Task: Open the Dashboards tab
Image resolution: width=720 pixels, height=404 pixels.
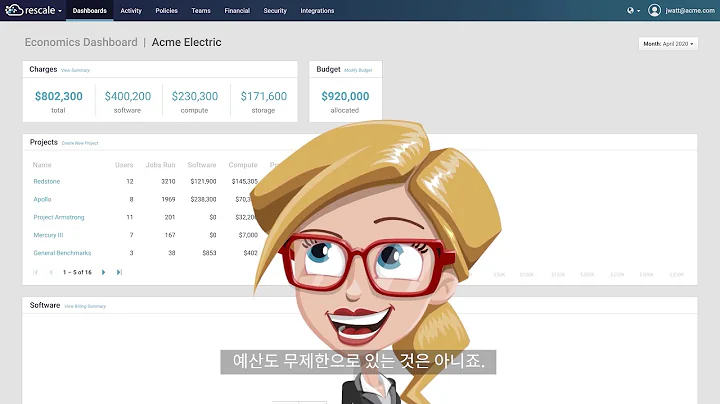Action: pyautogui.click(x=90, y=11)
